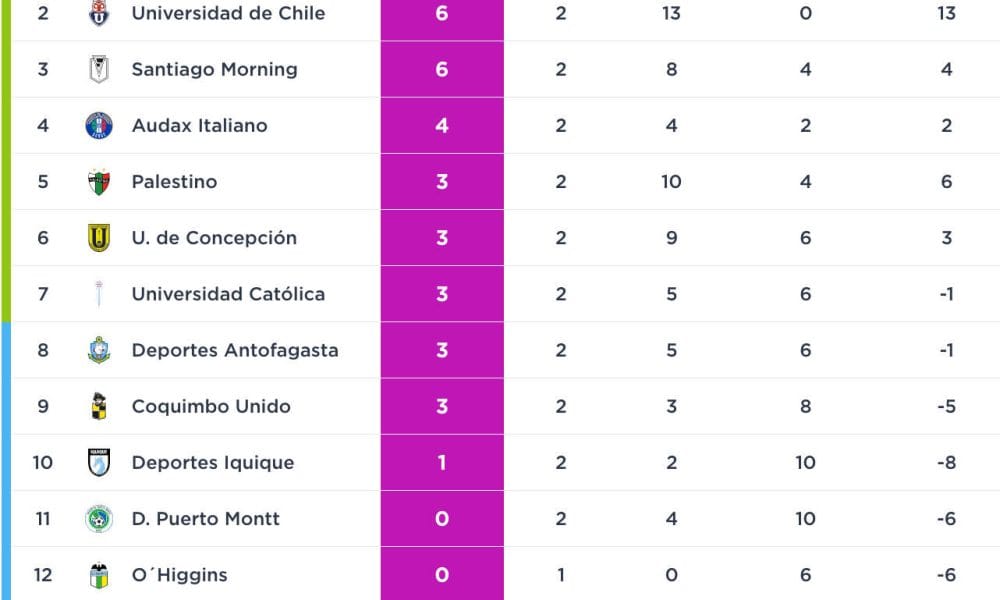Click the D. Puerto Montt round crest

pos(99,518)
